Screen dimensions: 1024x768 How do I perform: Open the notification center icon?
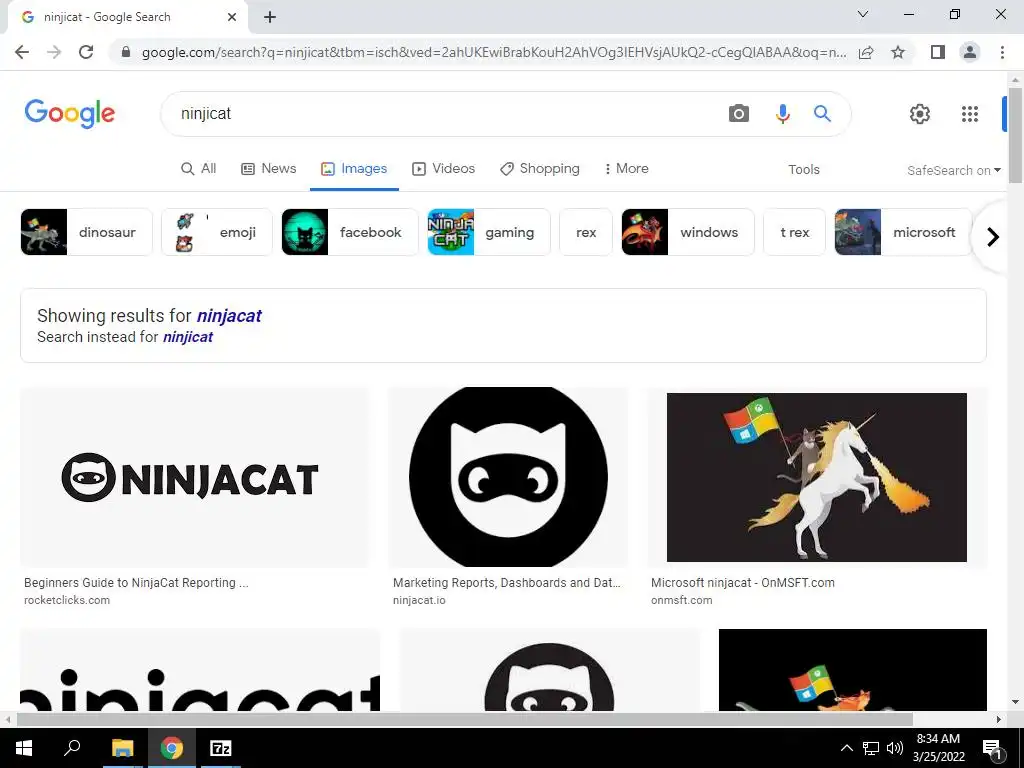993,748
